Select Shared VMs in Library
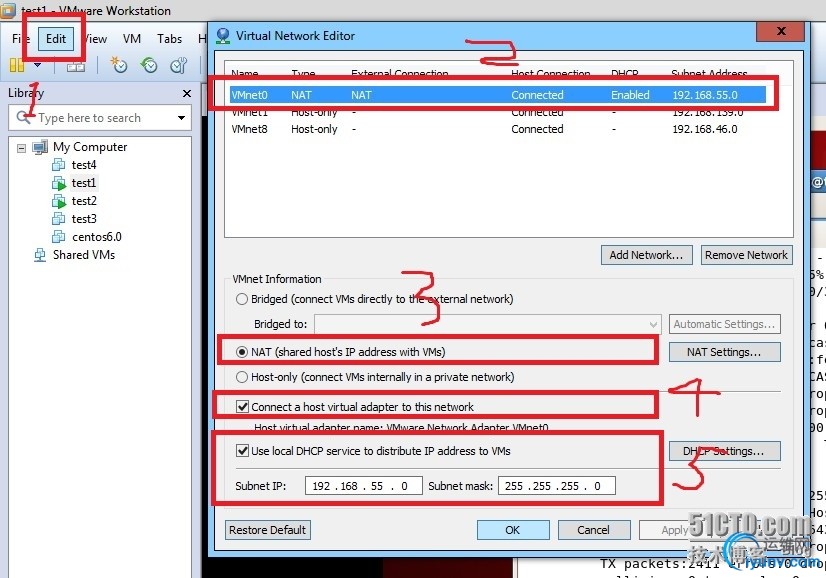Image resolution: width=826 pixels, height=578 pixels. (x=84, y=255)
